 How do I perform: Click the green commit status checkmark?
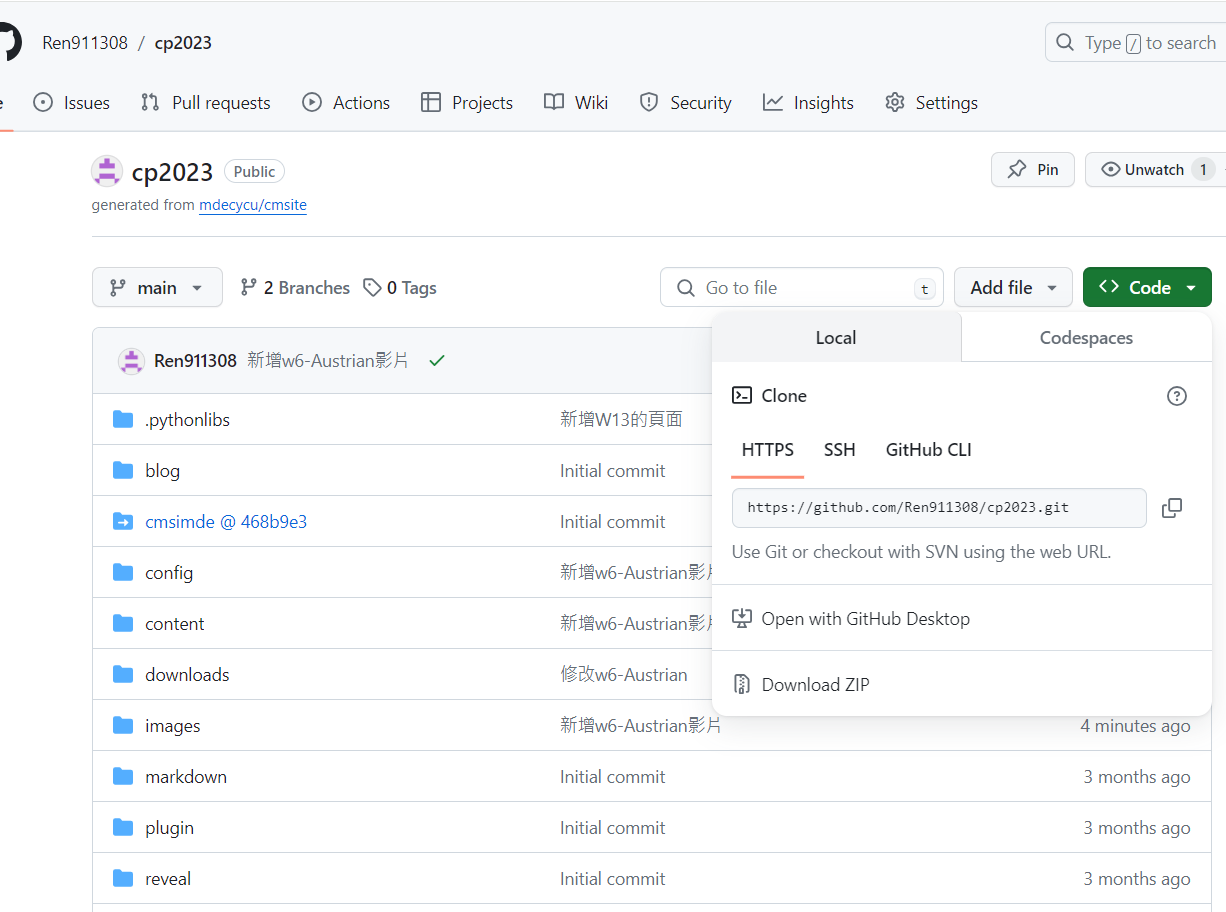[436, 361]
